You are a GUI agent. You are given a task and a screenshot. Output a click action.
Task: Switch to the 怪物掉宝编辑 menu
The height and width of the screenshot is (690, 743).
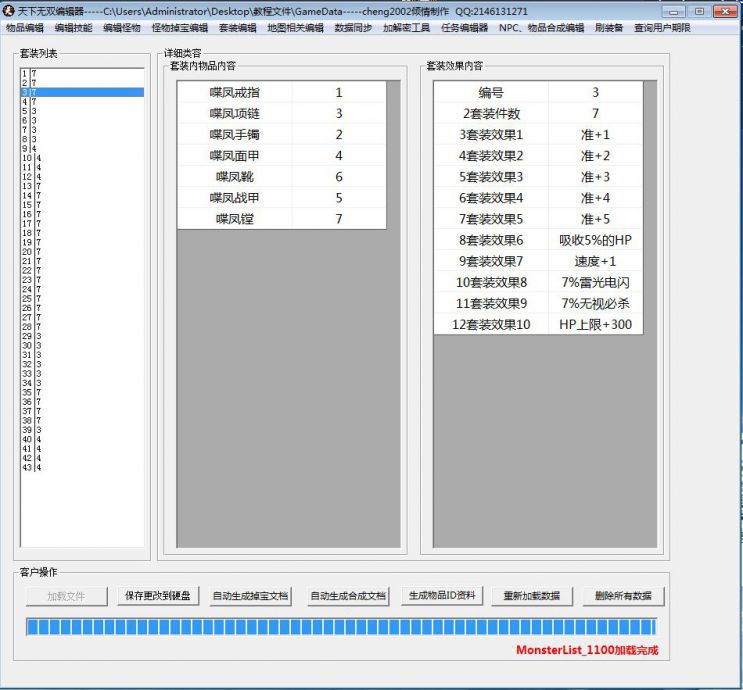pyautogui.click(x=180, y=28)
